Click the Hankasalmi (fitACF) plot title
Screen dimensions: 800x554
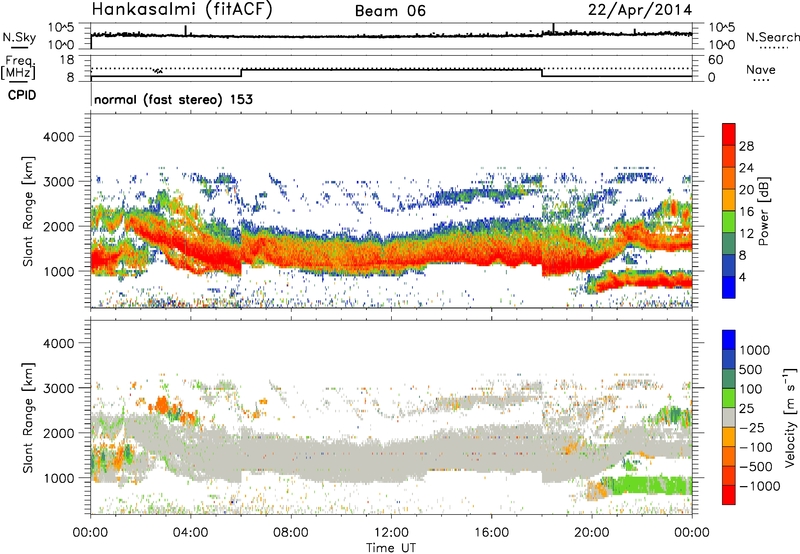(182, 10)
